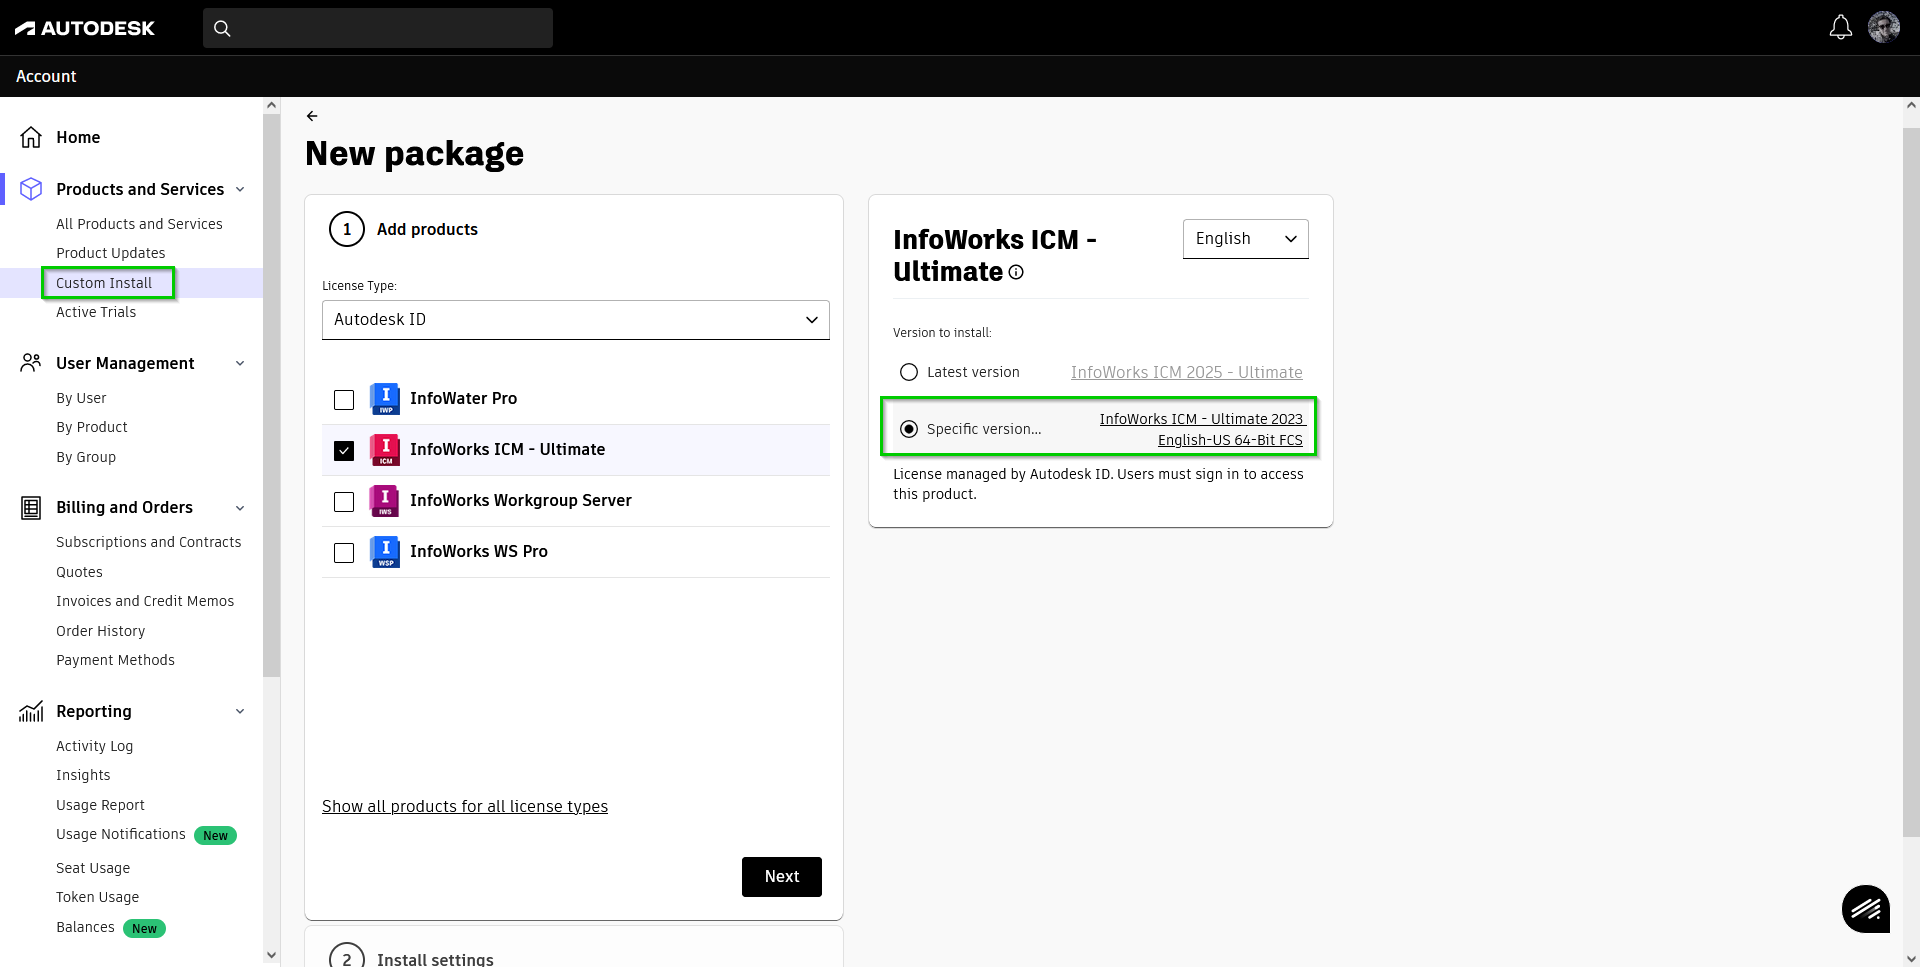Open the chat assistant floating button

pos(1866,909)
